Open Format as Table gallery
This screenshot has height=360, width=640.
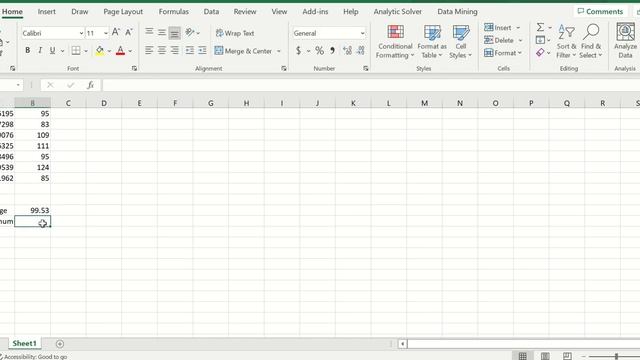point(432,42)
